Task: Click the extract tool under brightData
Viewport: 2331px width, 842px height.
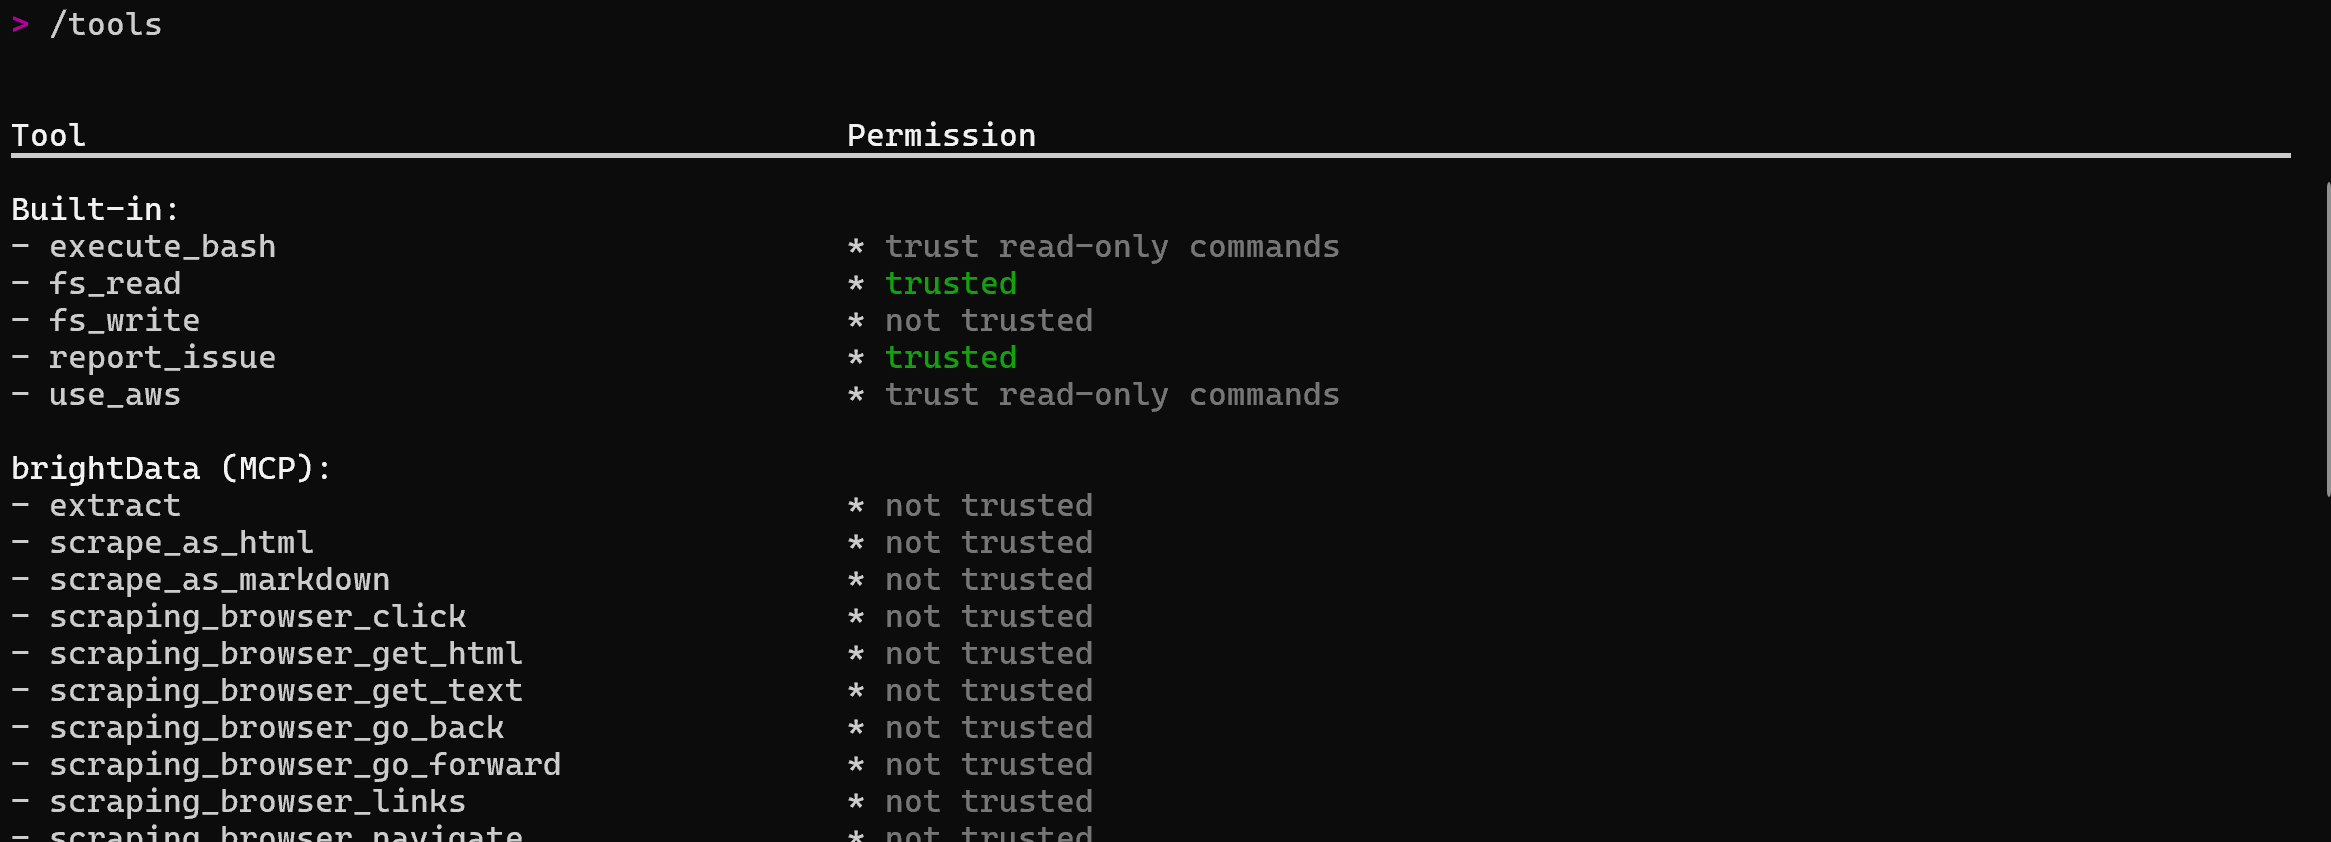Action: (115, 505)
